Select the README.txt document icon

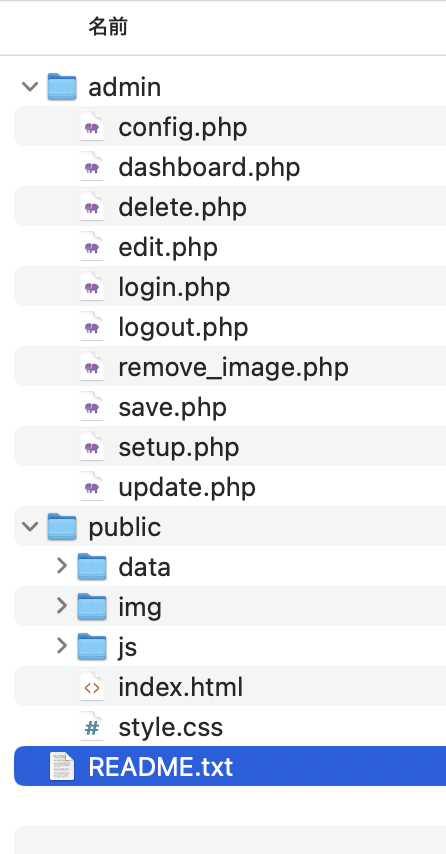click(62, 766)
